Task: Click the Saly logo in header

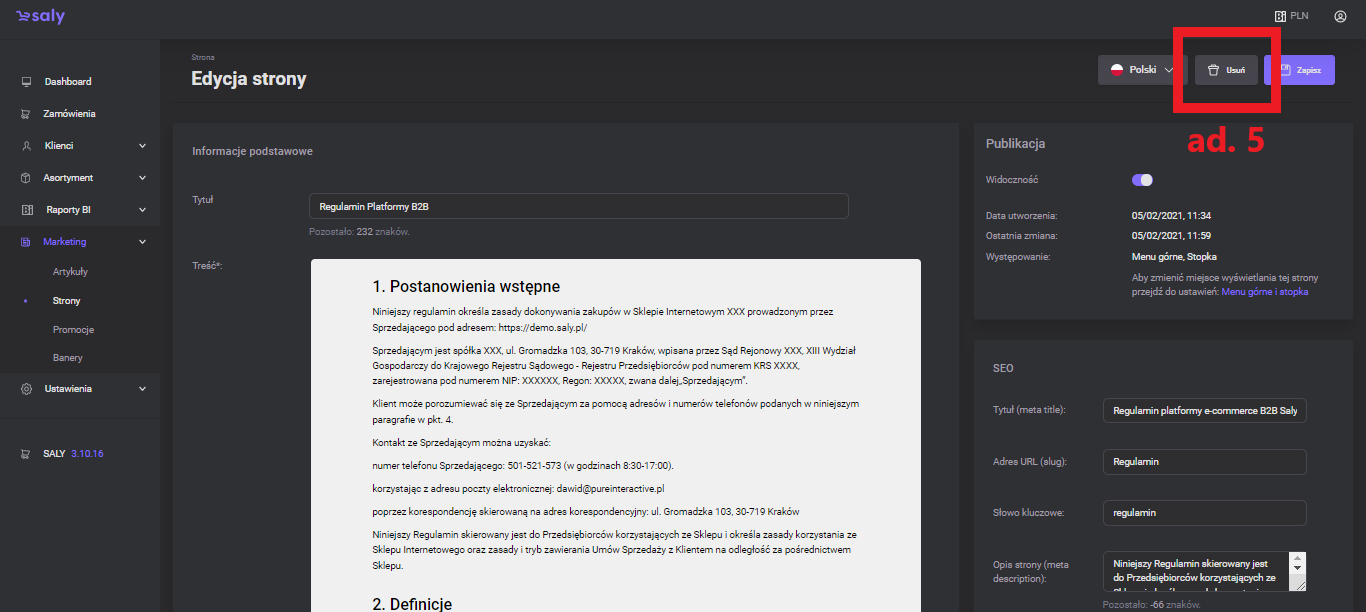Action: [40, 17]
